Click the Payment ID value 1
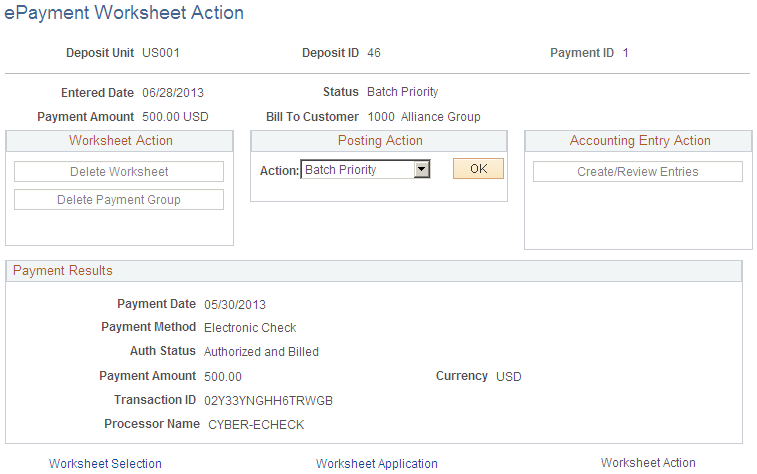 pos(626,53)
